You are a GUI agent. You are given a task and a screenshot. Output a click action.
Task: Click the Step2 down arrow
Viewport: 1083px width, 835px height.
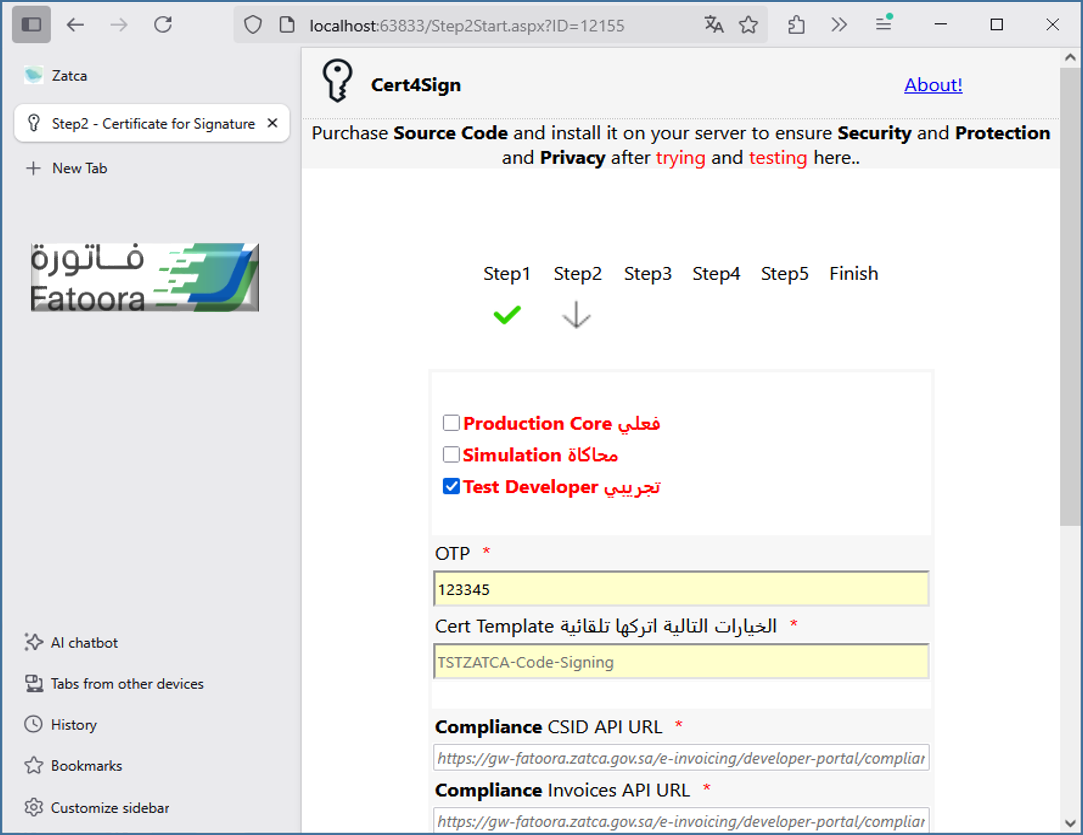click(x=577, y=316)
